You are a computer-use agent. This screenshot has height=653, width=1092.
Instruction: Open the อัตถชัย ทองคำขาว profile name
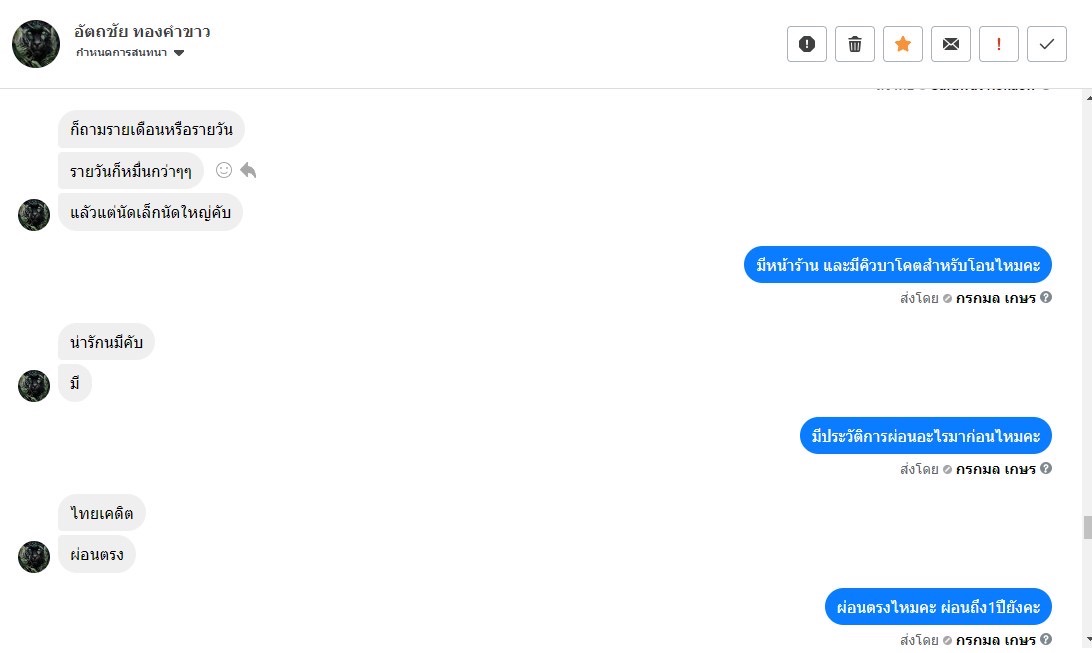(x=142, y=32)
